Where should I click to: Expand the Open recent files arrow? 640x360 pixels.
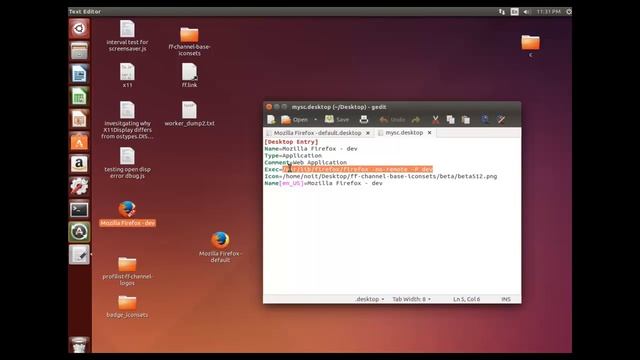(x=316, y=120)
